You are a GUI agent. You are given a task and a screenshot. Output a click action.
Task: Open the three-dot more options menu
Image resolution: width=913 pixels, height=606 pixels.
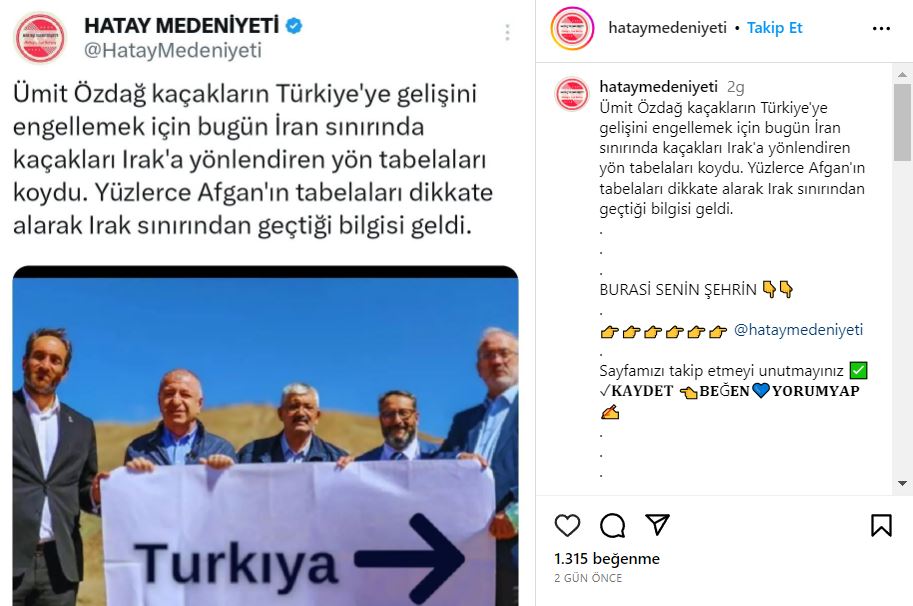pyautogui.click(x=881, y=29)
